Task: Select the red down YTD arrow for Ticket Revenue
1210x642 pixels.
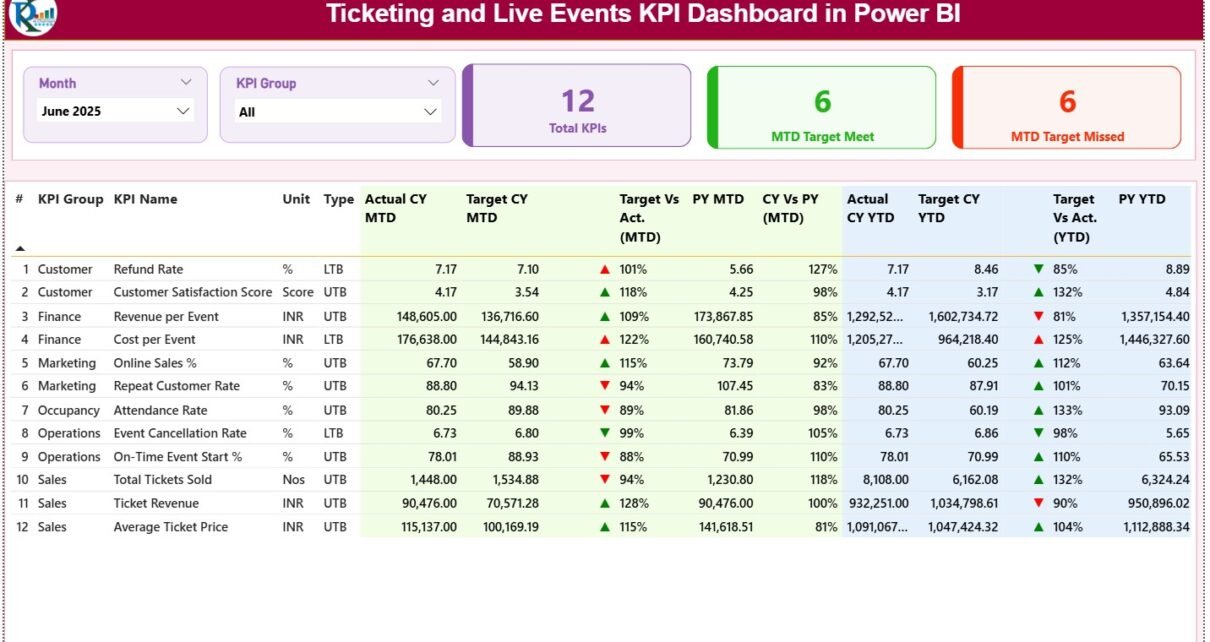Action: (1038, 504)
